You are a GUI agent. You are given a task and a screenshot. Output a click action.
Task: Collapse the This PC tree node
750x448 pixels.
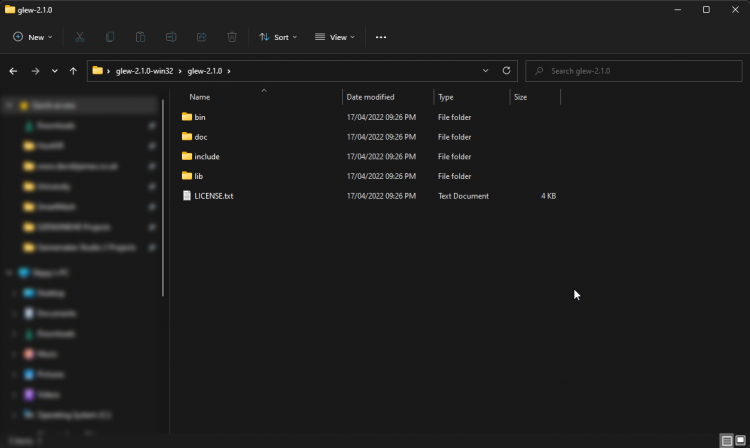click(9, 273)
